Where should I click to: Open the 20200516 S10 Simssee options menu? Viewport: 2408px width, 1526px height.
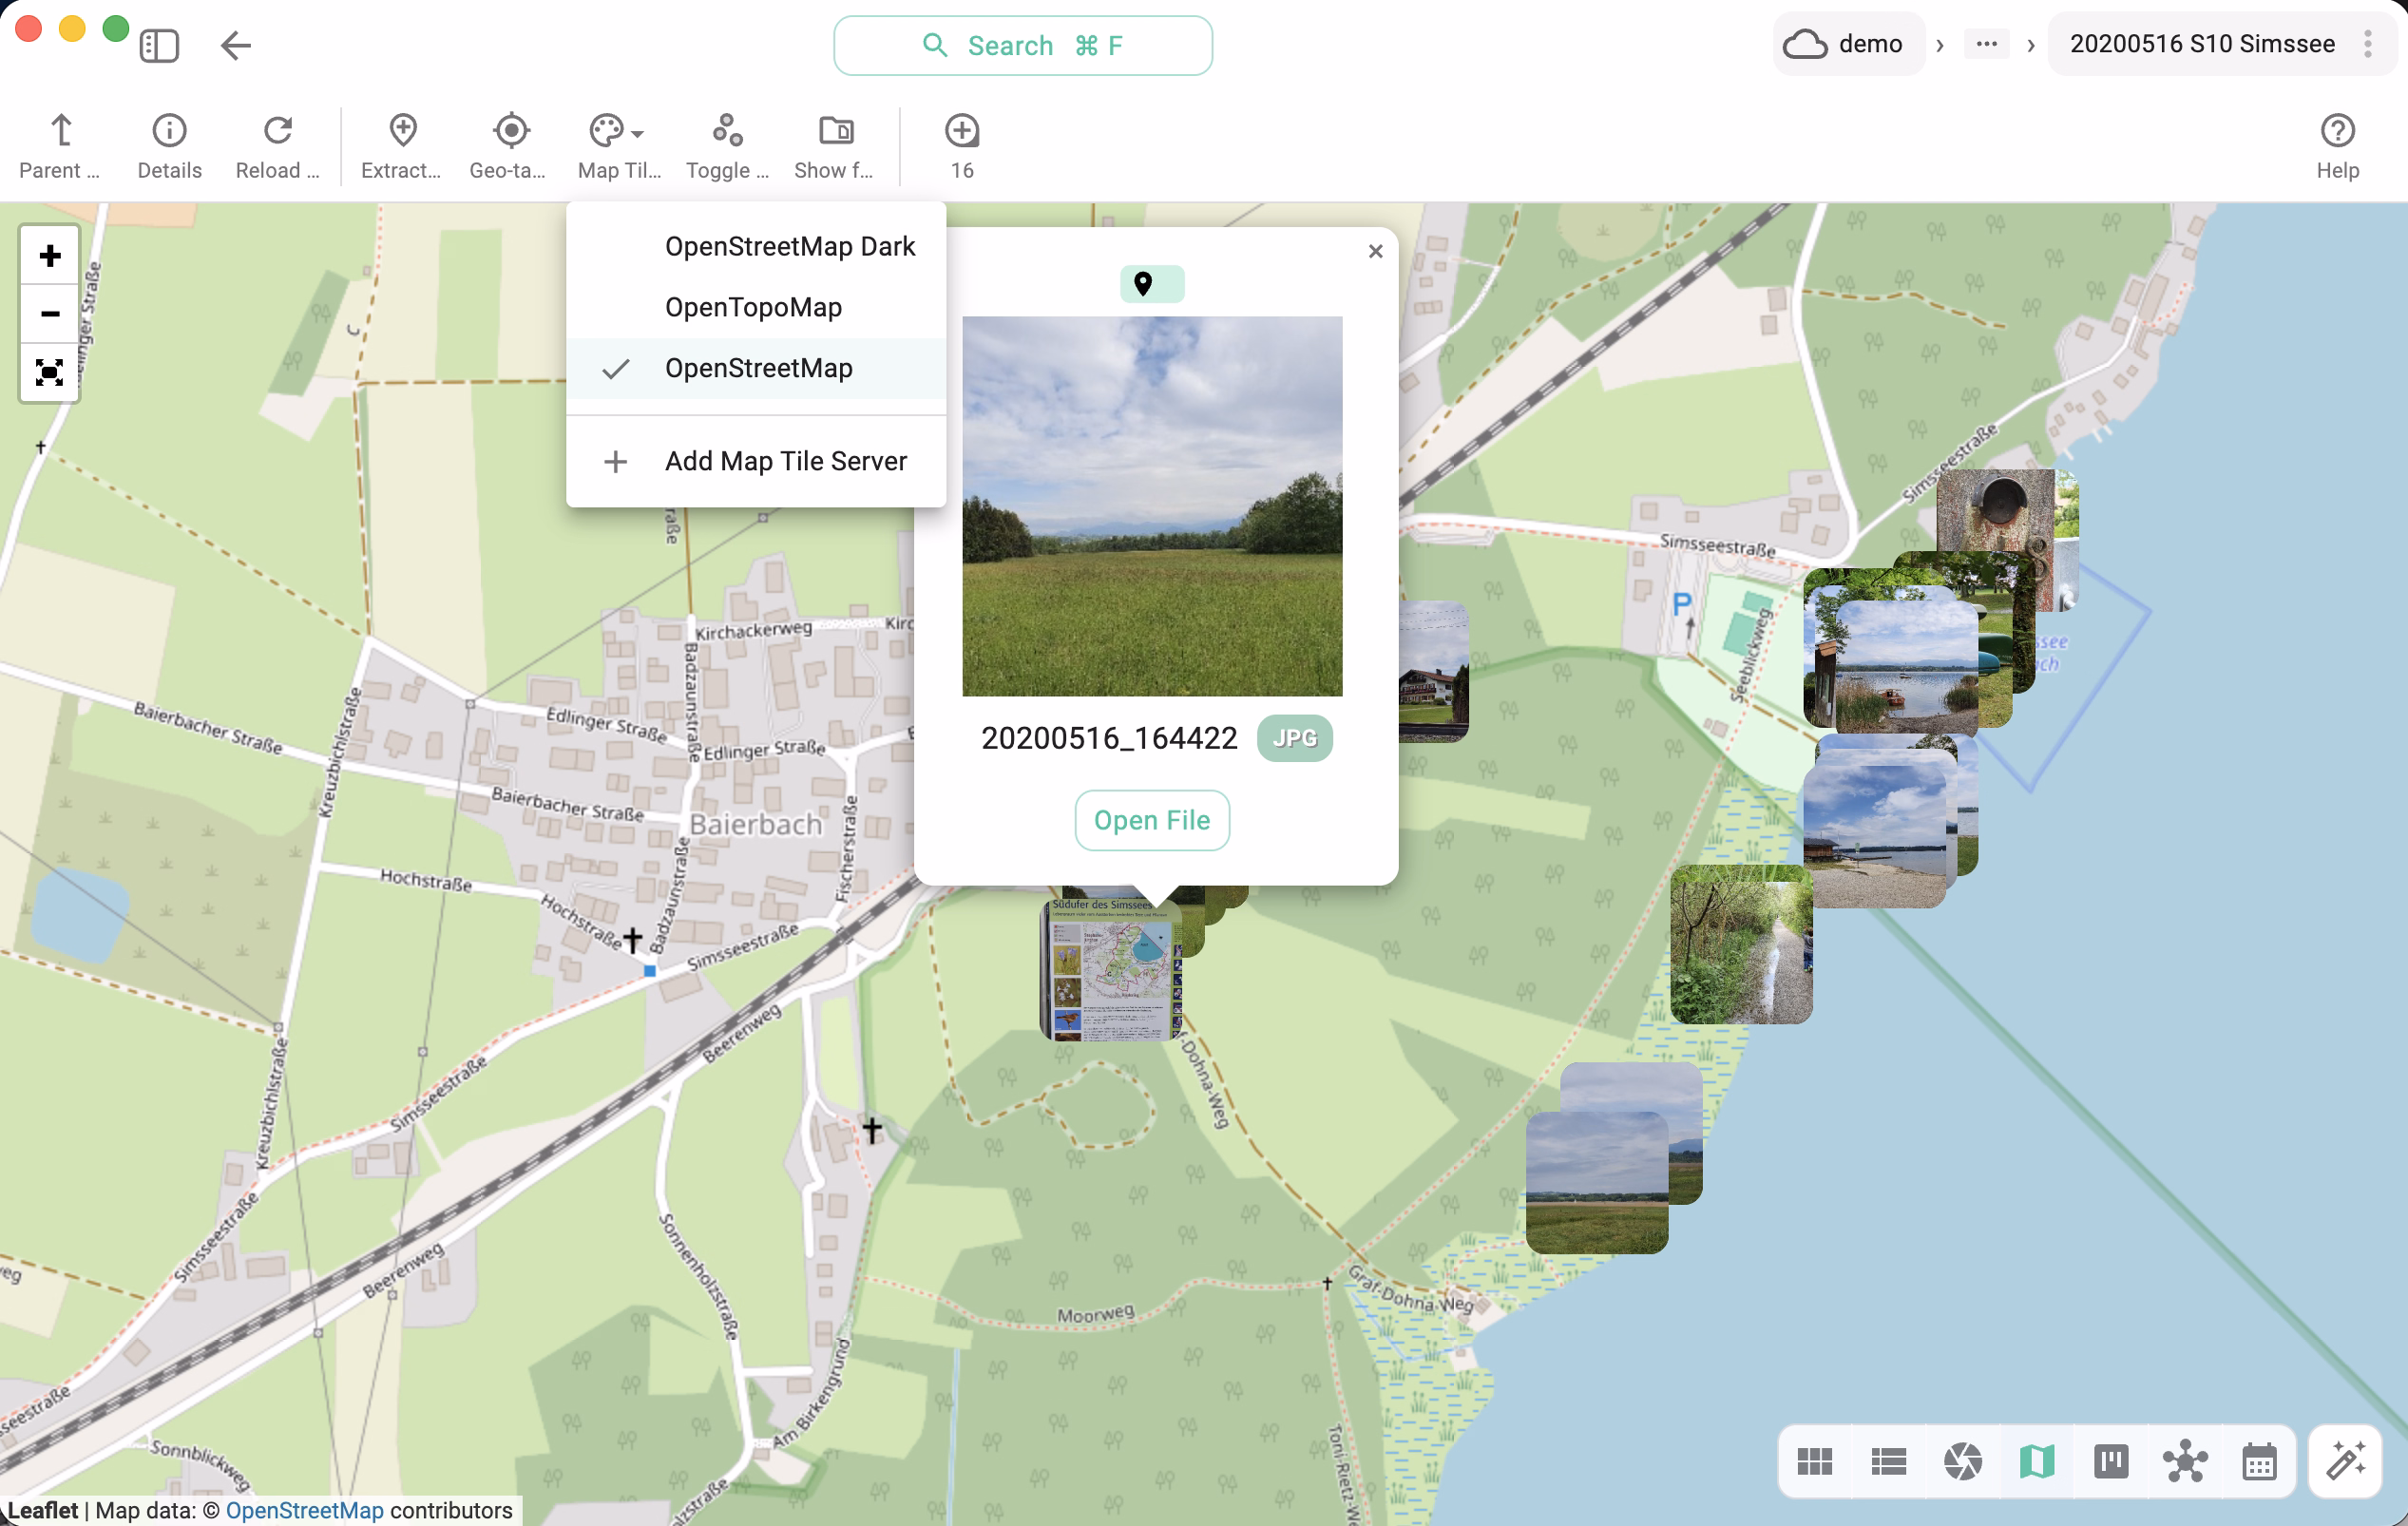click(2367, 44)
